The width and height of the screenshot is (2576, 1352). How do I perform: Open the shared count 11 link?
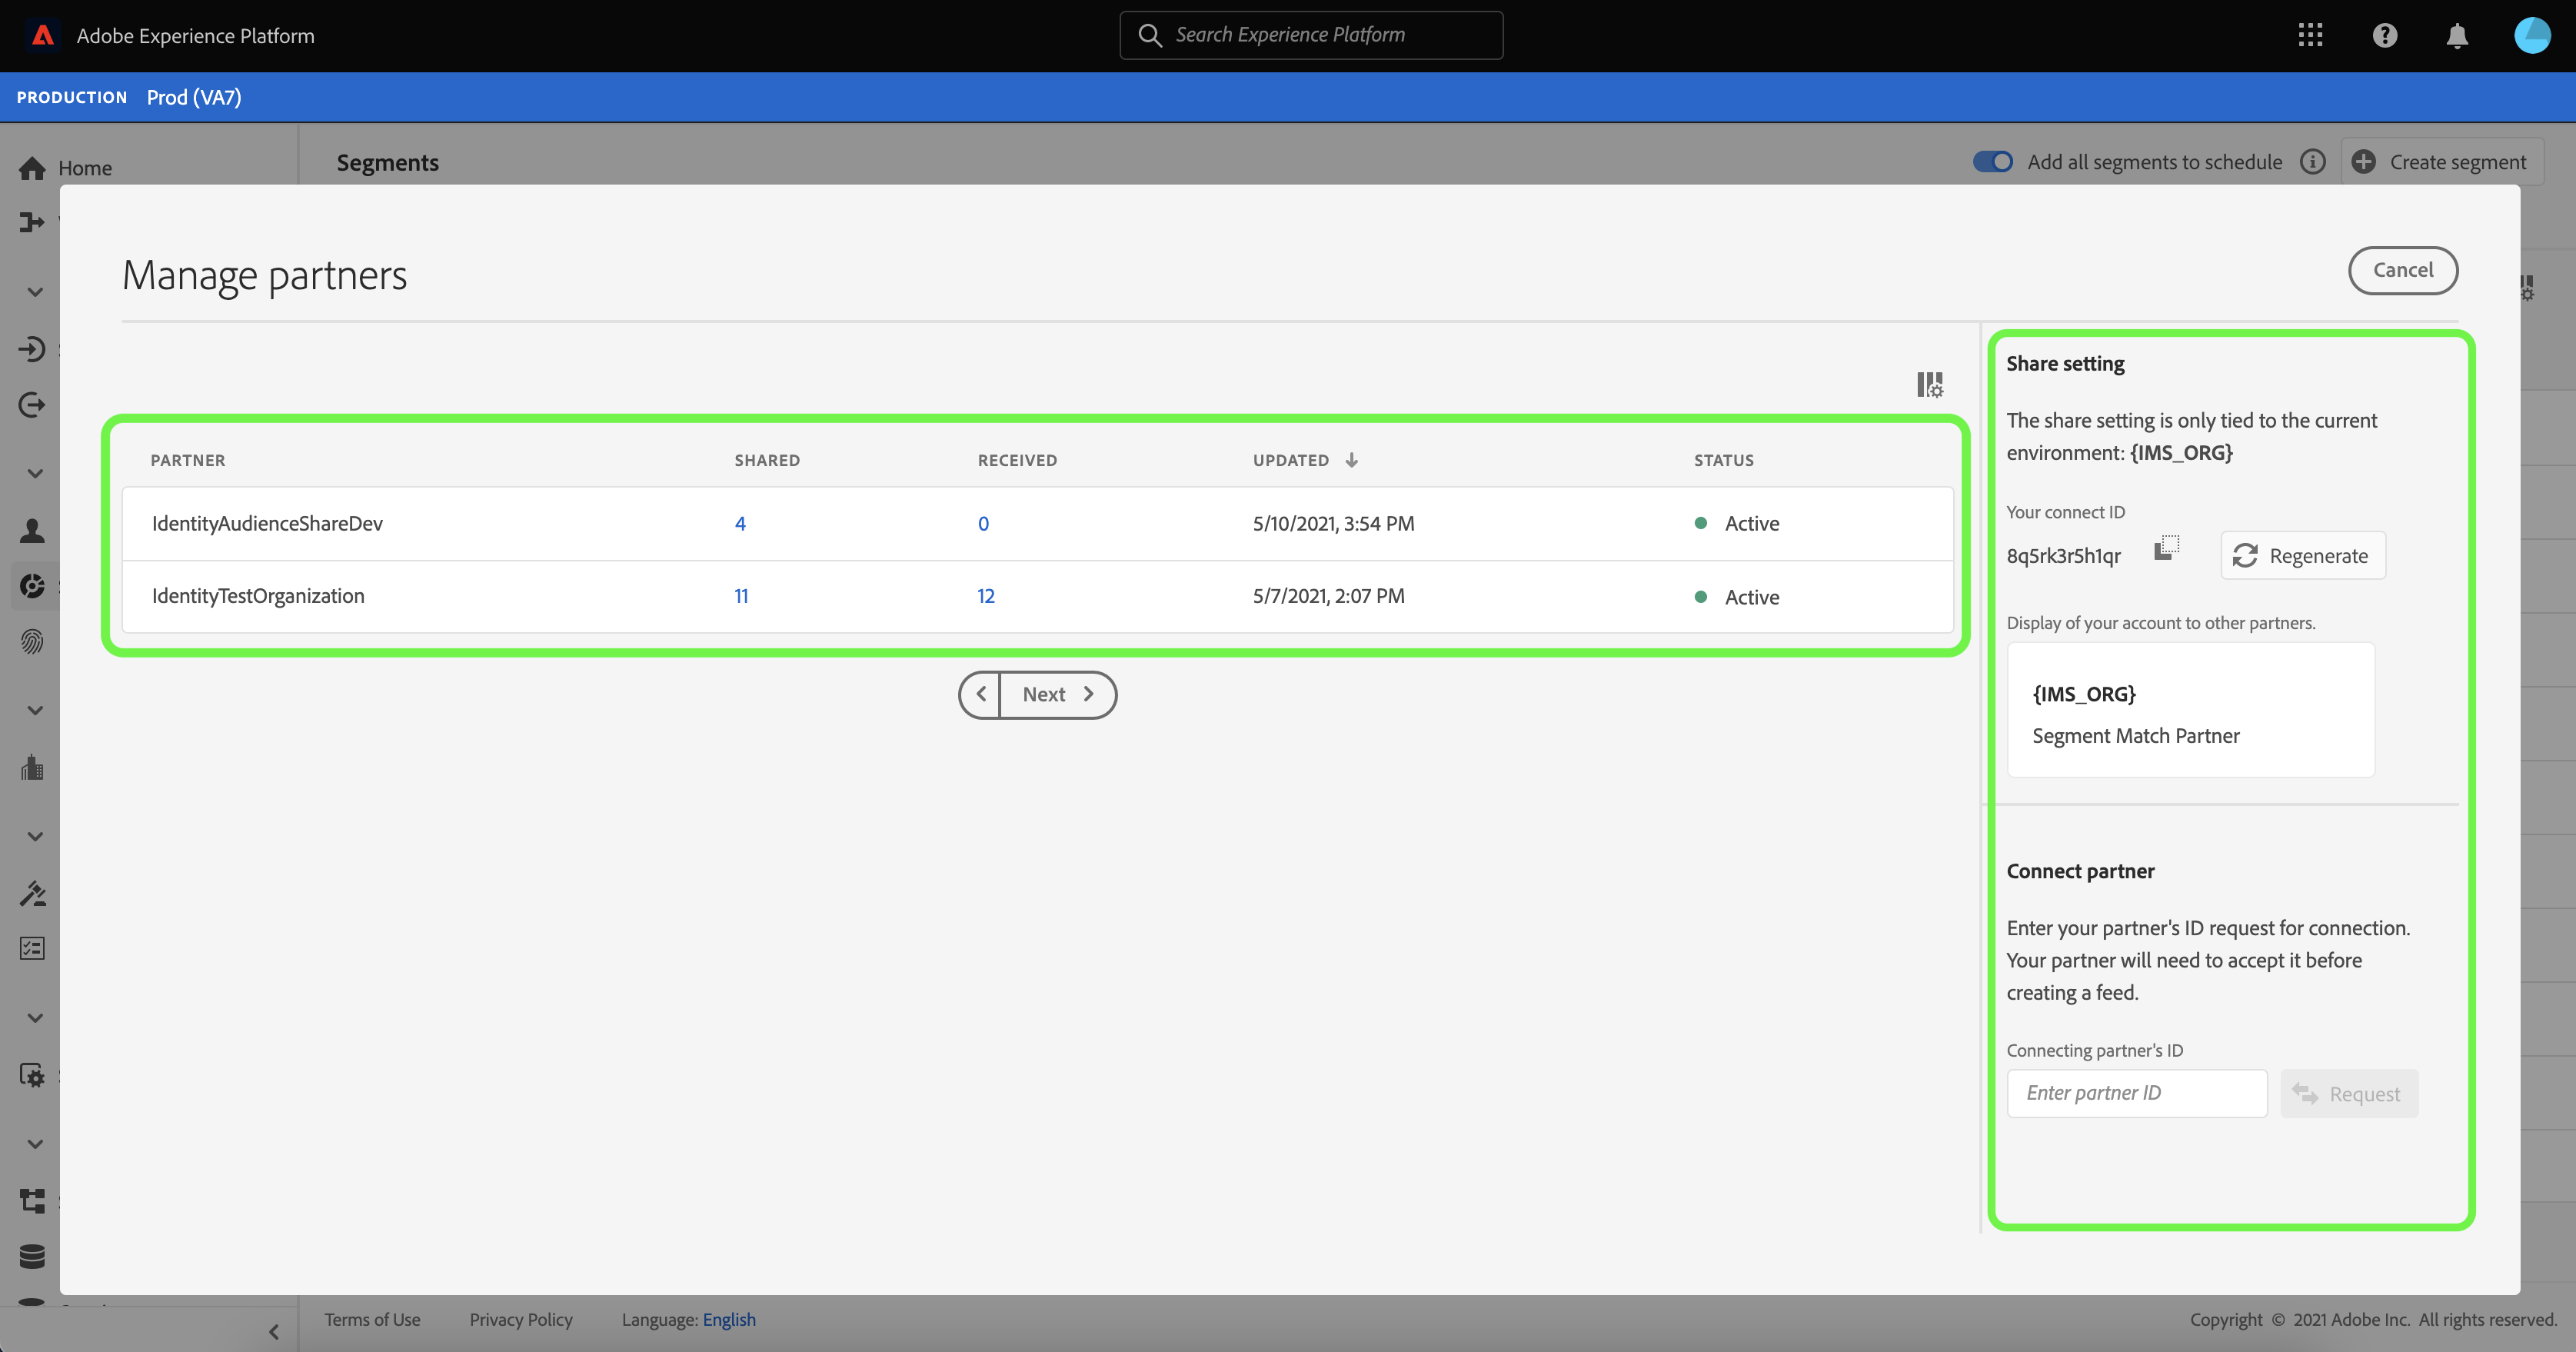741,596
